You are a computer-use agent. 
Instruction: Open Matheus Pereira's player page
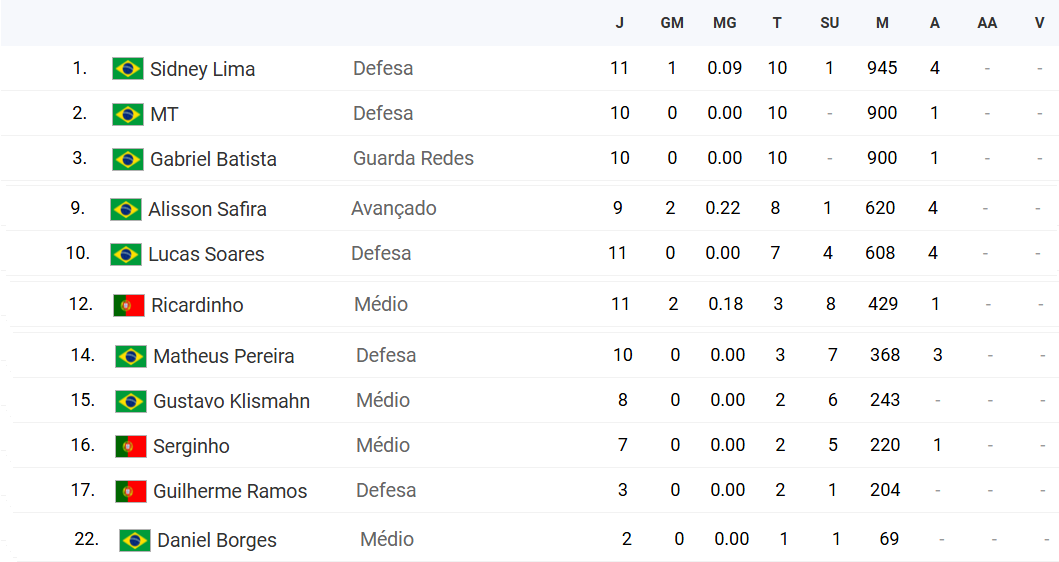tap(223, 356)
